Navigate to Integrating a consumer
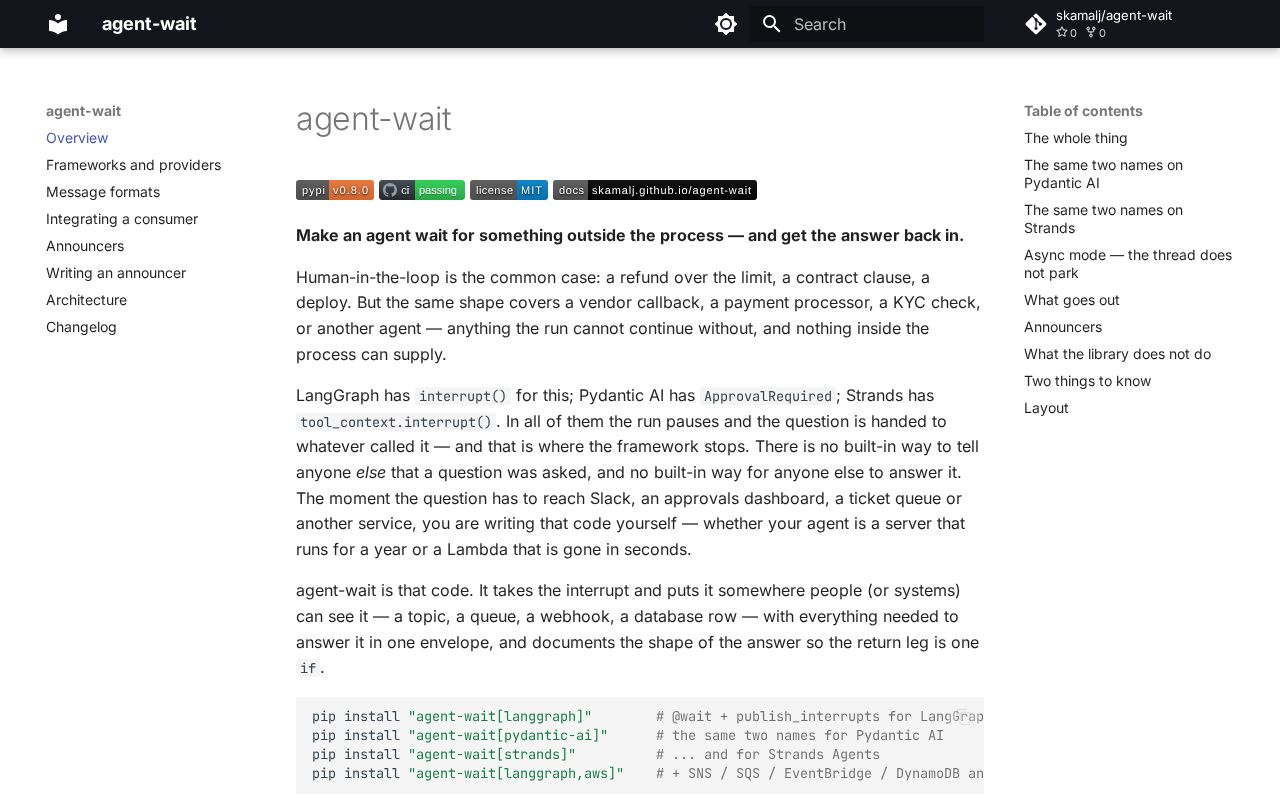 pos(122,219)
